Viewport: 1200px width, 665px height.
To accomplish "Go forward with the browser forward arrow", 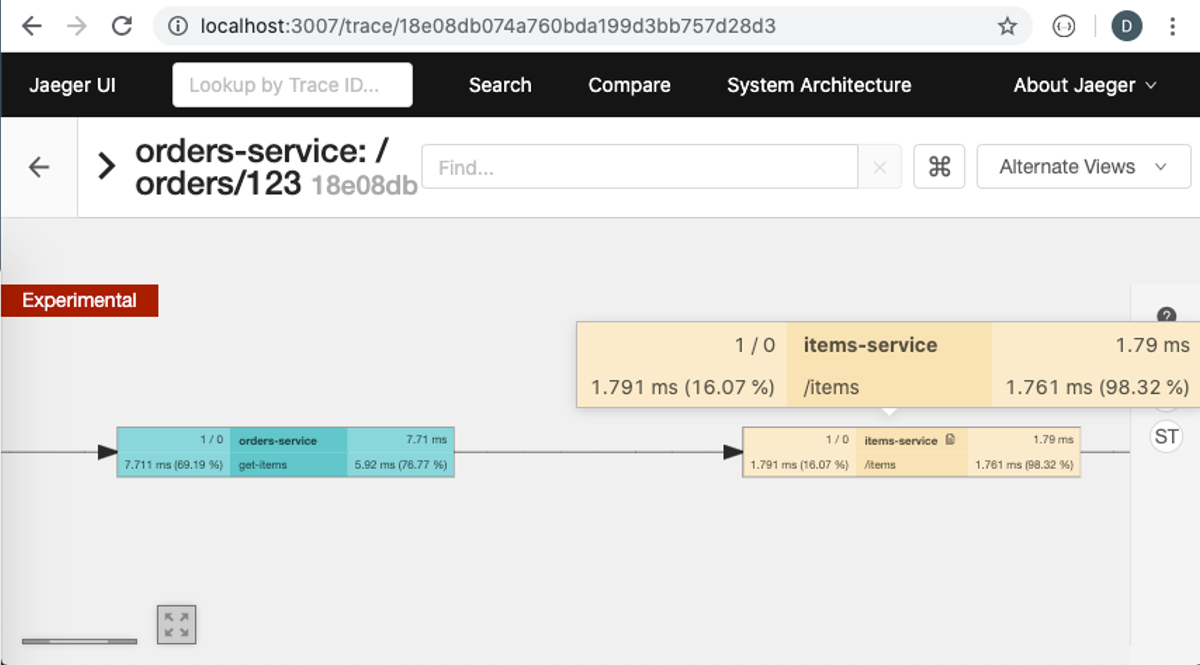I will pyautogui.click(x=77, y=26).
